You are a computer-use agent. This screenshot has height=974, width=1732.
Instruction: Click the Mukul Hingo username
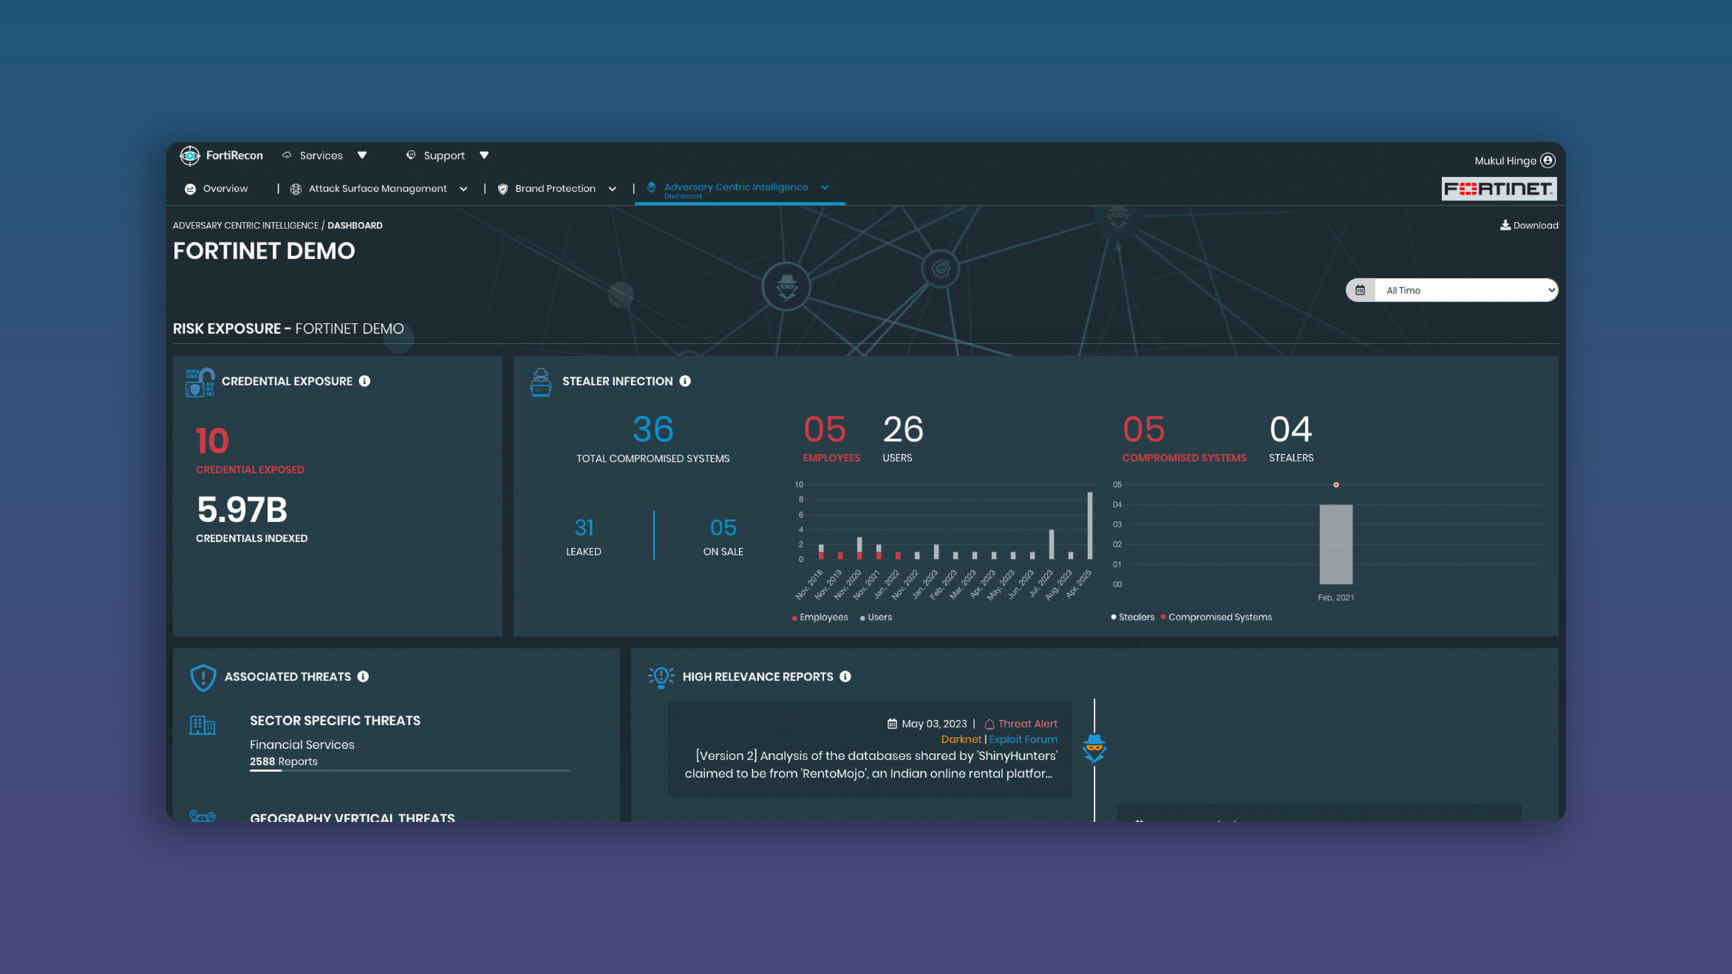coord(1505,161)
